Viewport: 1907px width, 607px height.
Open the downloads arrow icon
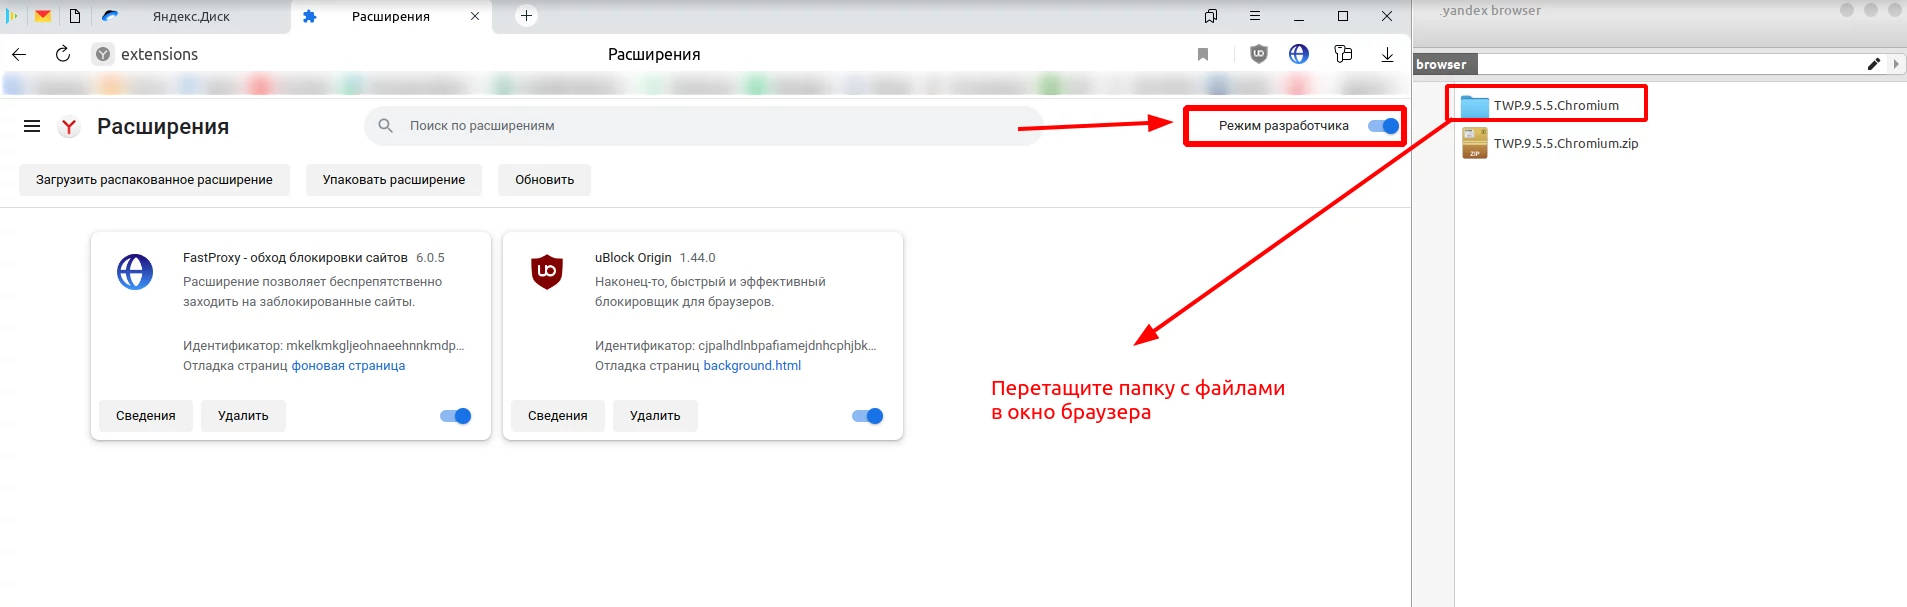click(x=1387, y=54)
